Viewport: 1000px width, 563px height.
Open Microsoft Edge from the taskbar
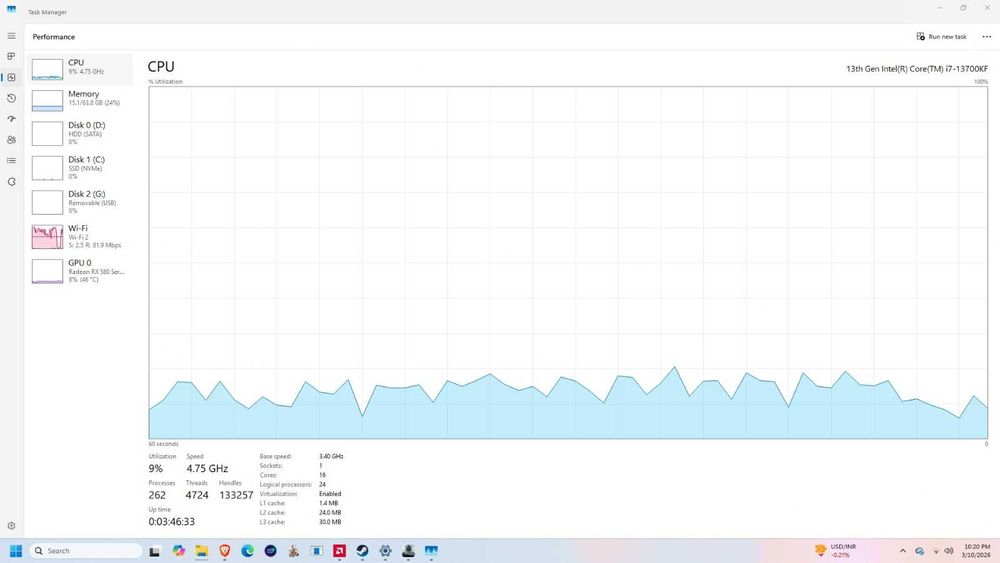point(247,551)
